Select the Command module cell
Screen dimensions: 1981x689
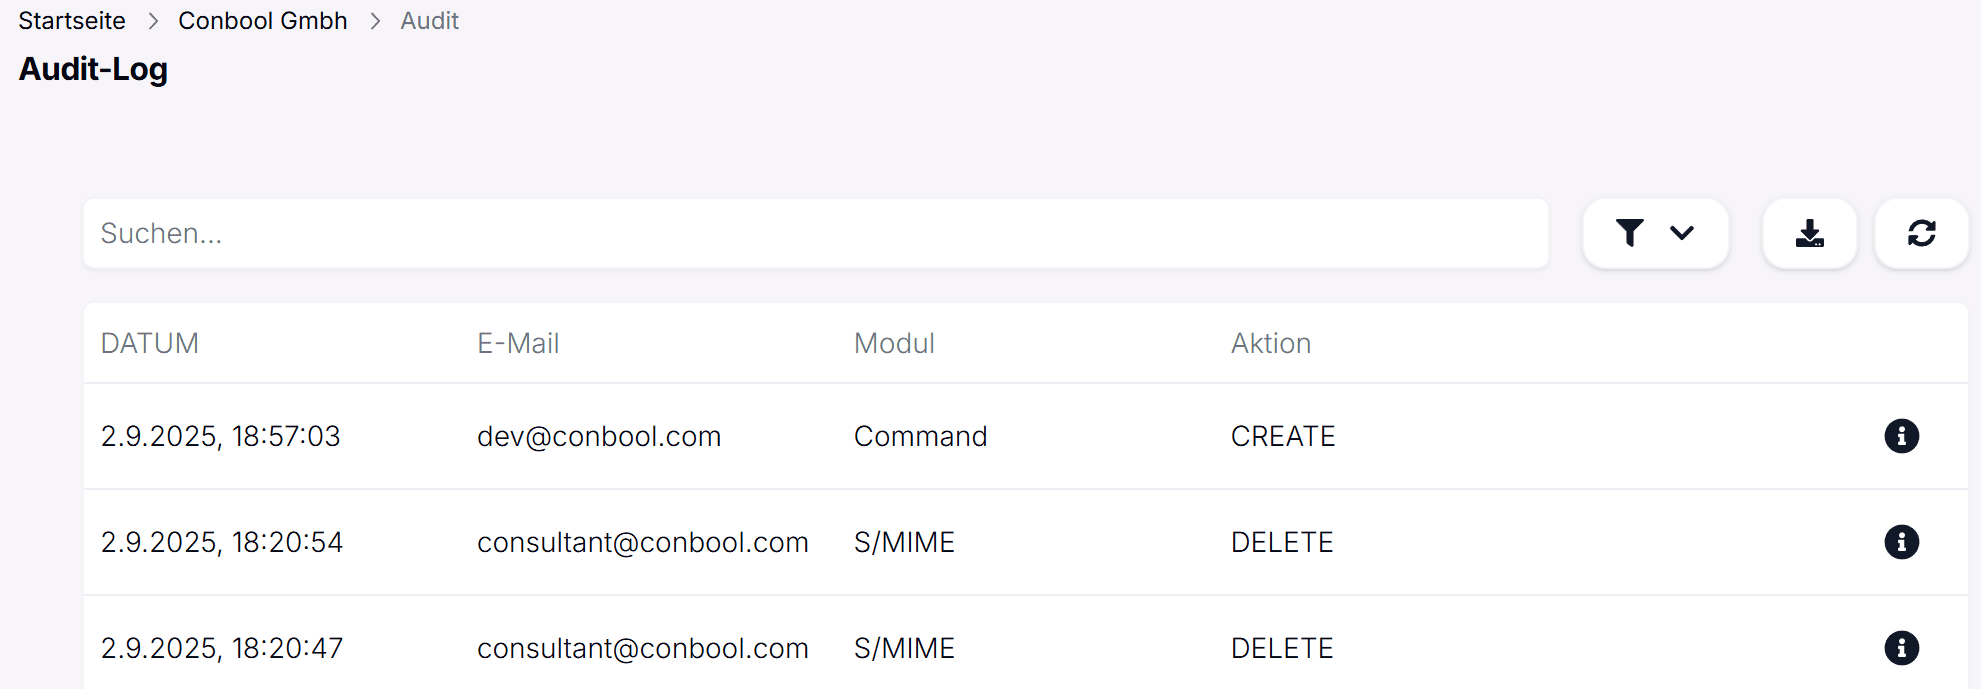[920, 436]
